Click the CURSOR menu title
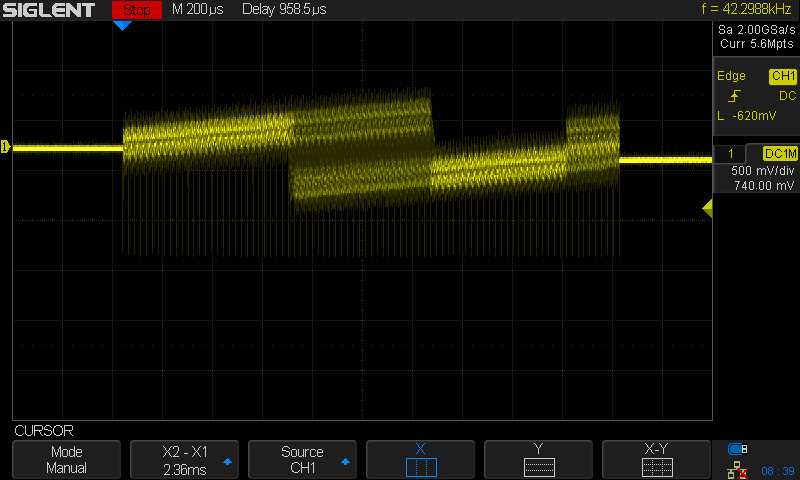800x480 pixels. [44, 431]
